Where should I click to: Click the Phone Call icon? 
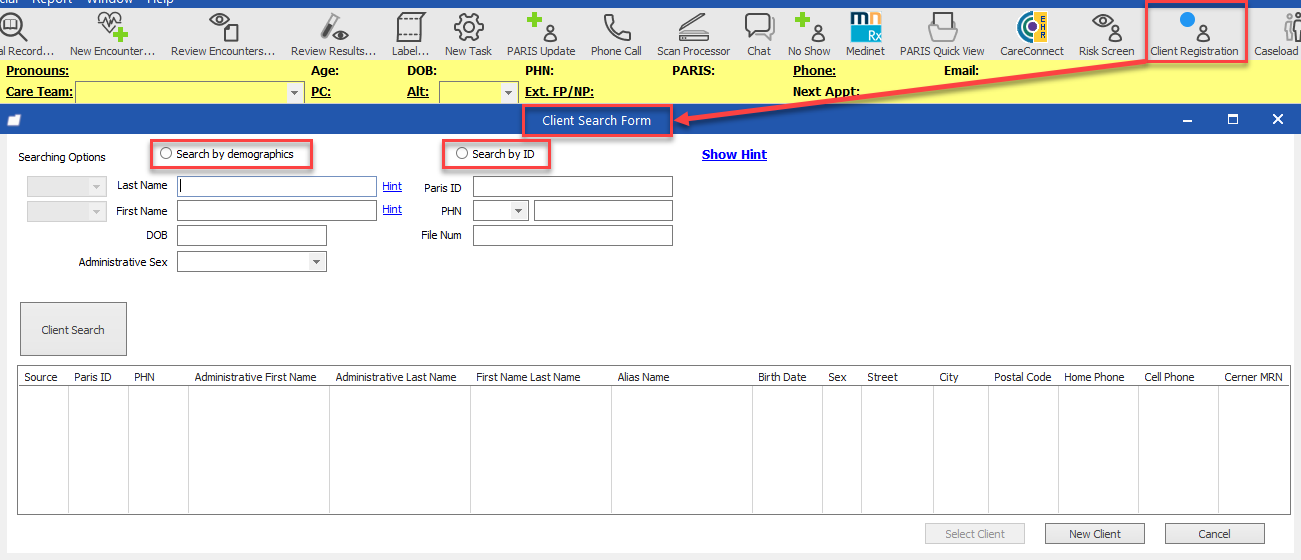pyautogui.click(x=616, y=33)
